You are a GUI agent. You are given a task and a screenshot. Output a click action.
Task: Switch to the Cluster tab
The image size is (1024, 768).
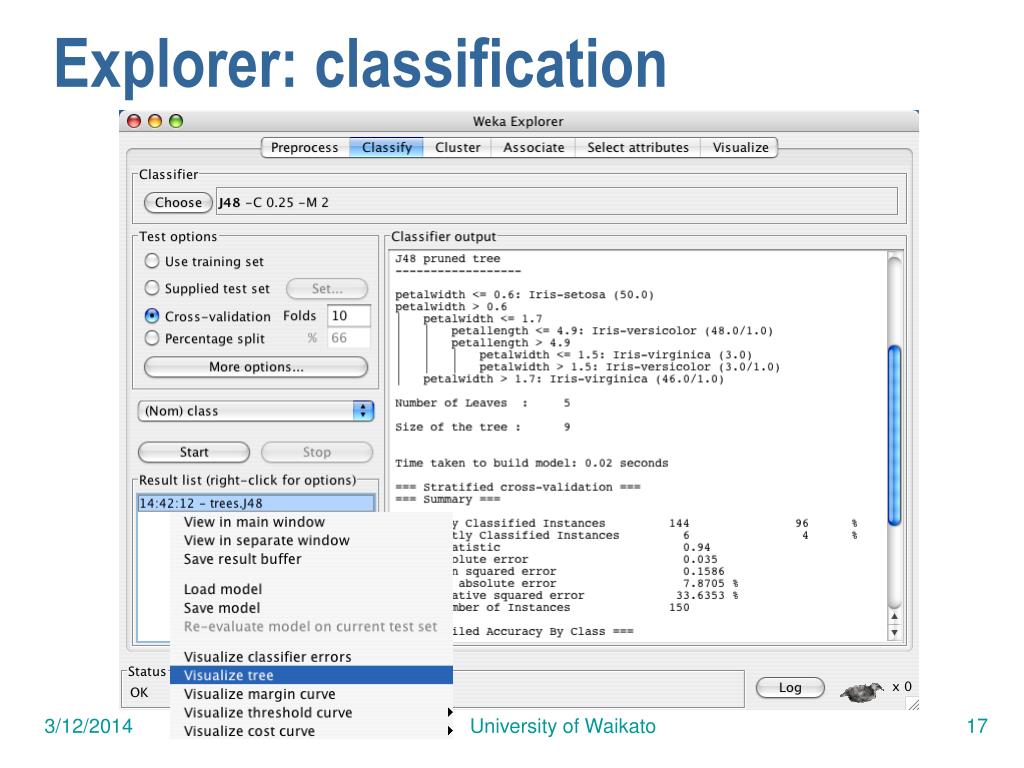[x=457, y=148]
